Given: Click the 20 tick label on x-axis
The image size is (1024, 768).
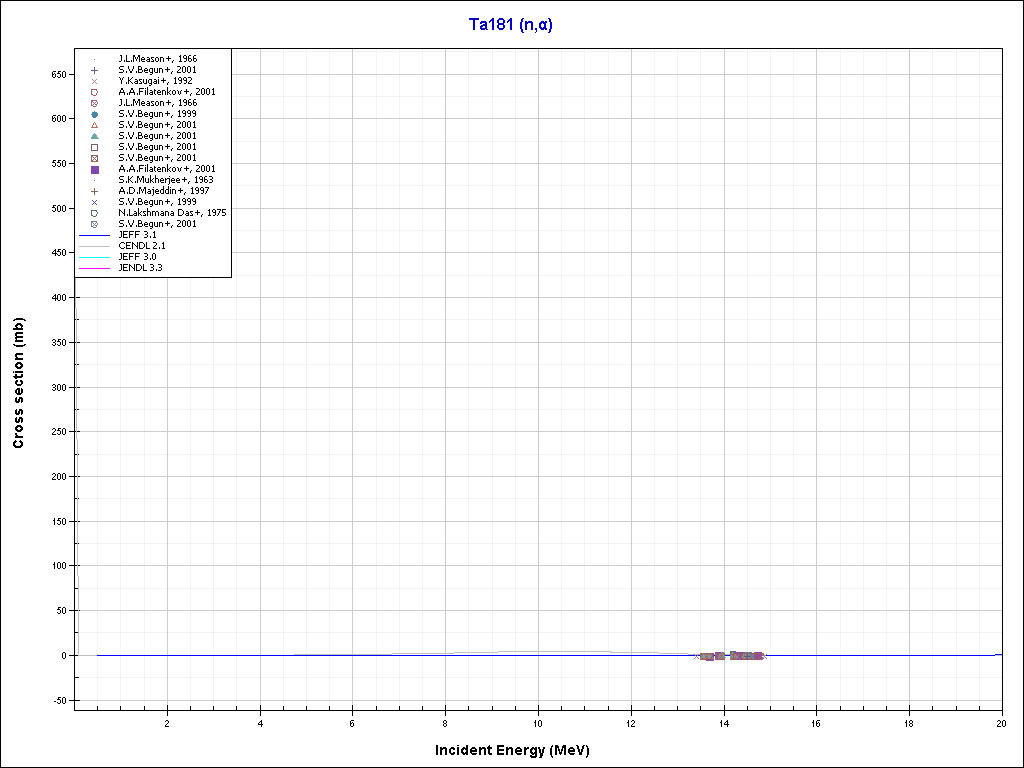Looking at the screenshot, I should [1001, 722].
